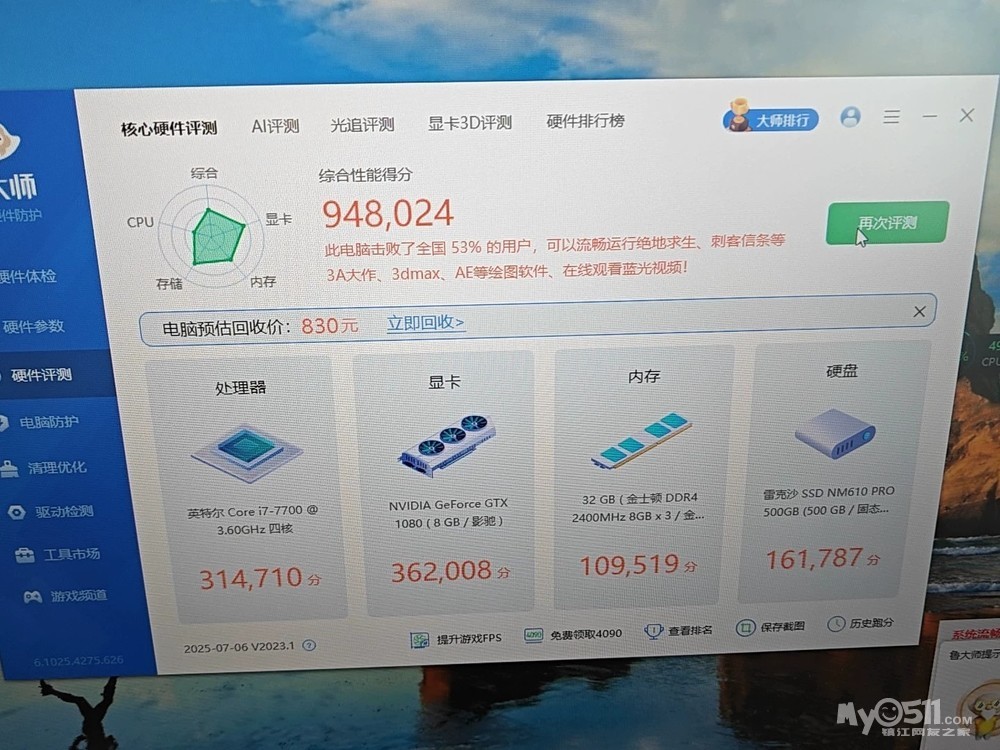Image resolution: width=1000 pixels, height=750 pixels.
Task: Open 历史跑分 history clock icon
Action: (836, 625)
